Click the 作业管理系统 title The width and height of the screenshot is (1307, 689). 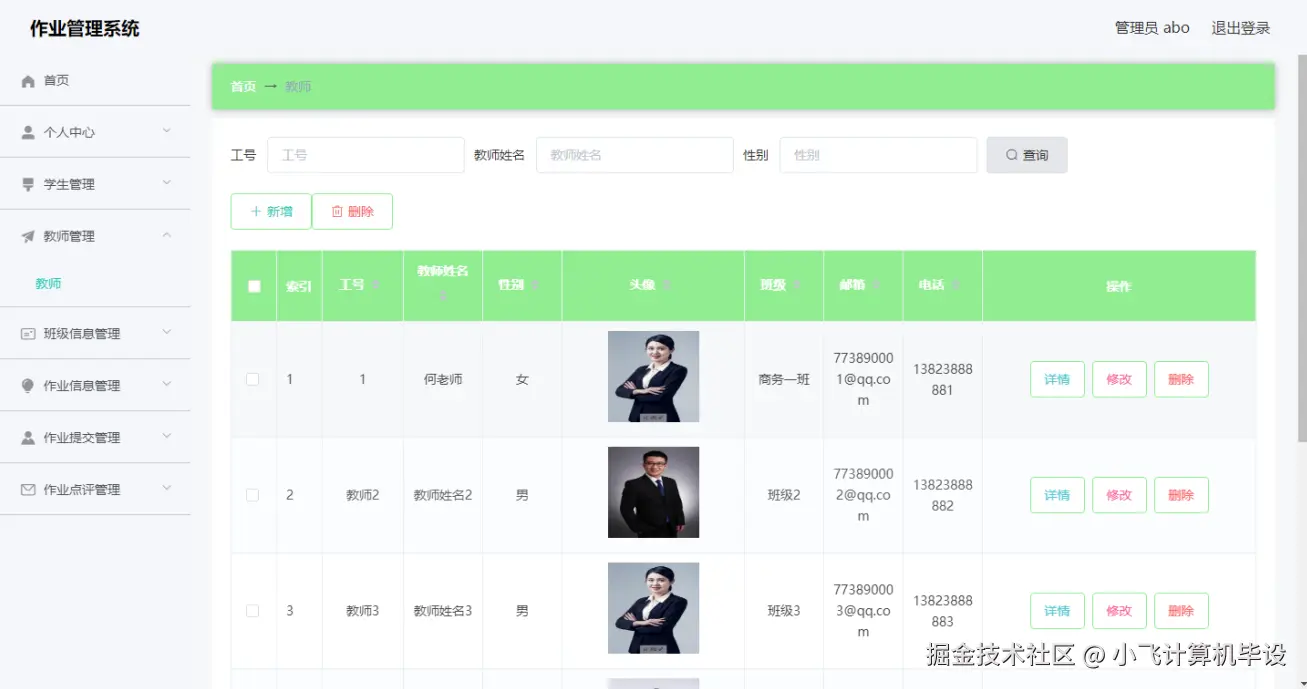click(x=85, y=28)
